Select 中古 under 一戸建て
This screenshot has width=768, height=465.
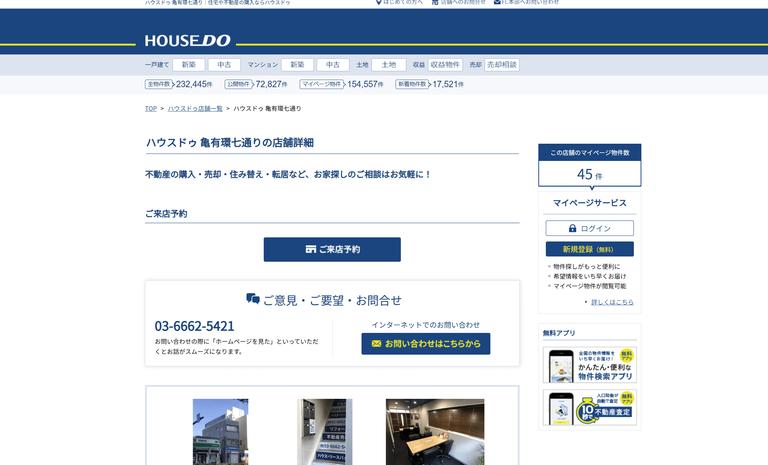pos(224,65)
